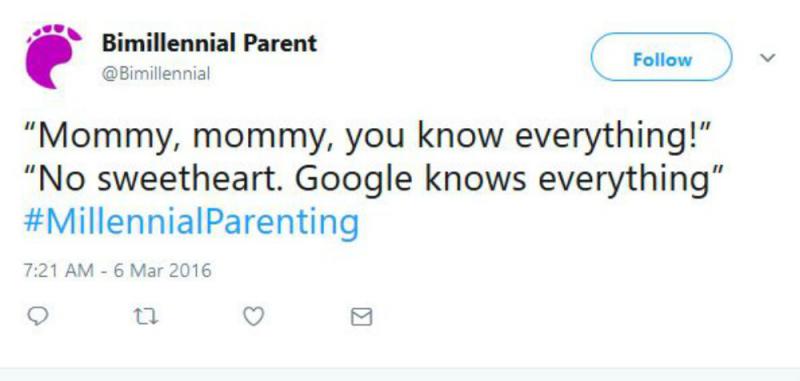Screen dimensions: 800x381
Task: Open the purple footprint profile avatar
Action: [x=53, y=56]
